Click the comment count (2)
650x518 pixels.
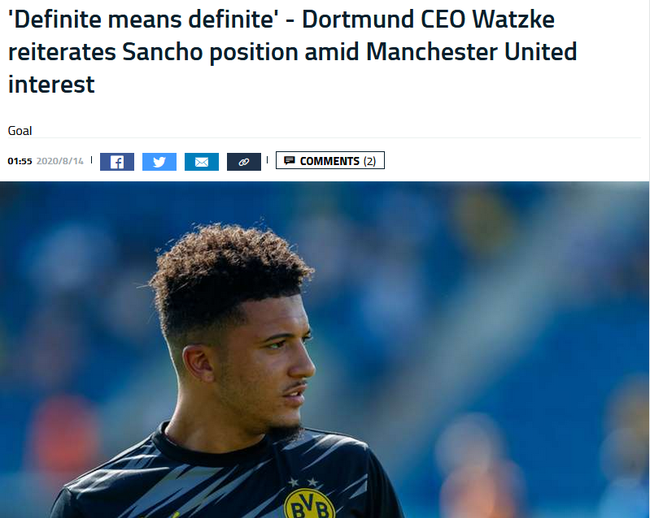pyautogui.click(x=370, y=161)
